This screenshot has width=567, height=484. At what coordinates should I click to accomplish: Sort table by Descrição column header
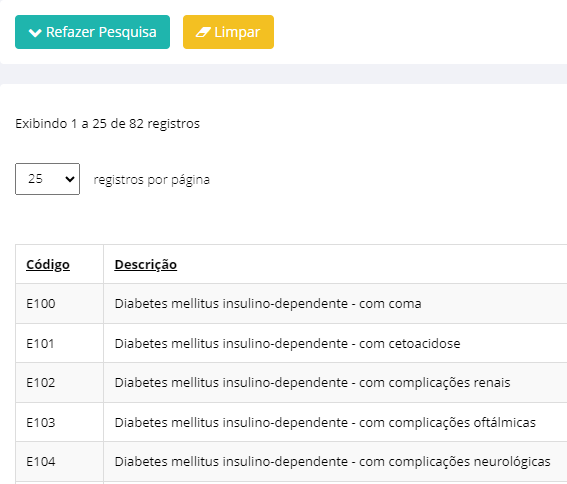click(x=146, y=264)
